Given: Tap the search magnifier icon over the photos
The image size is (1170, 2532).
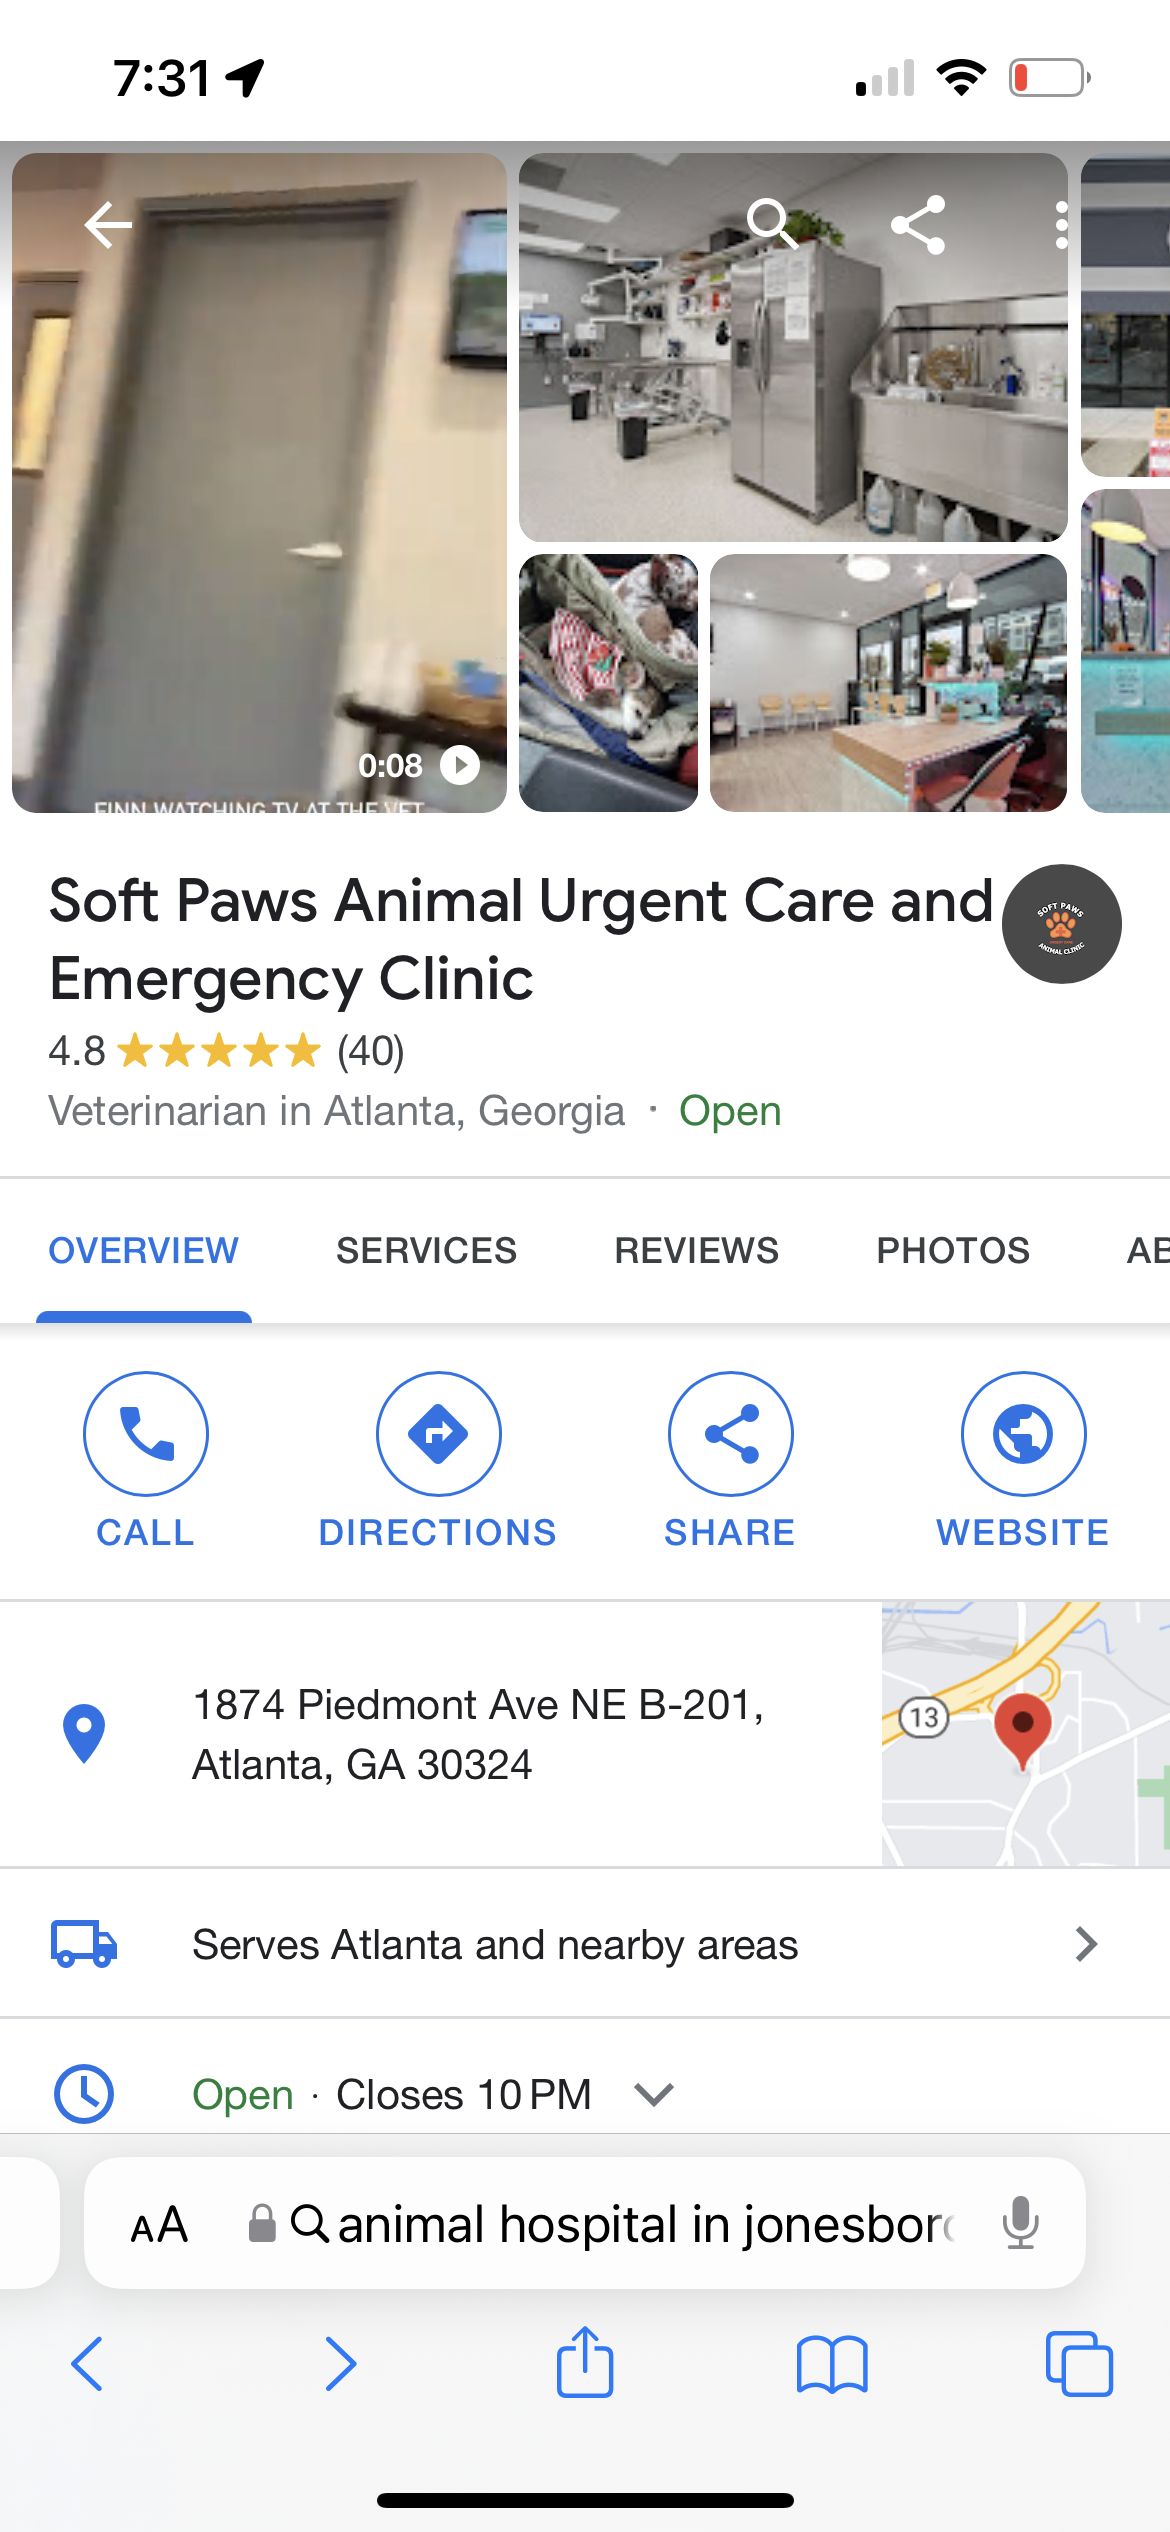Looking at the screenshot, I should coord(772,224).
